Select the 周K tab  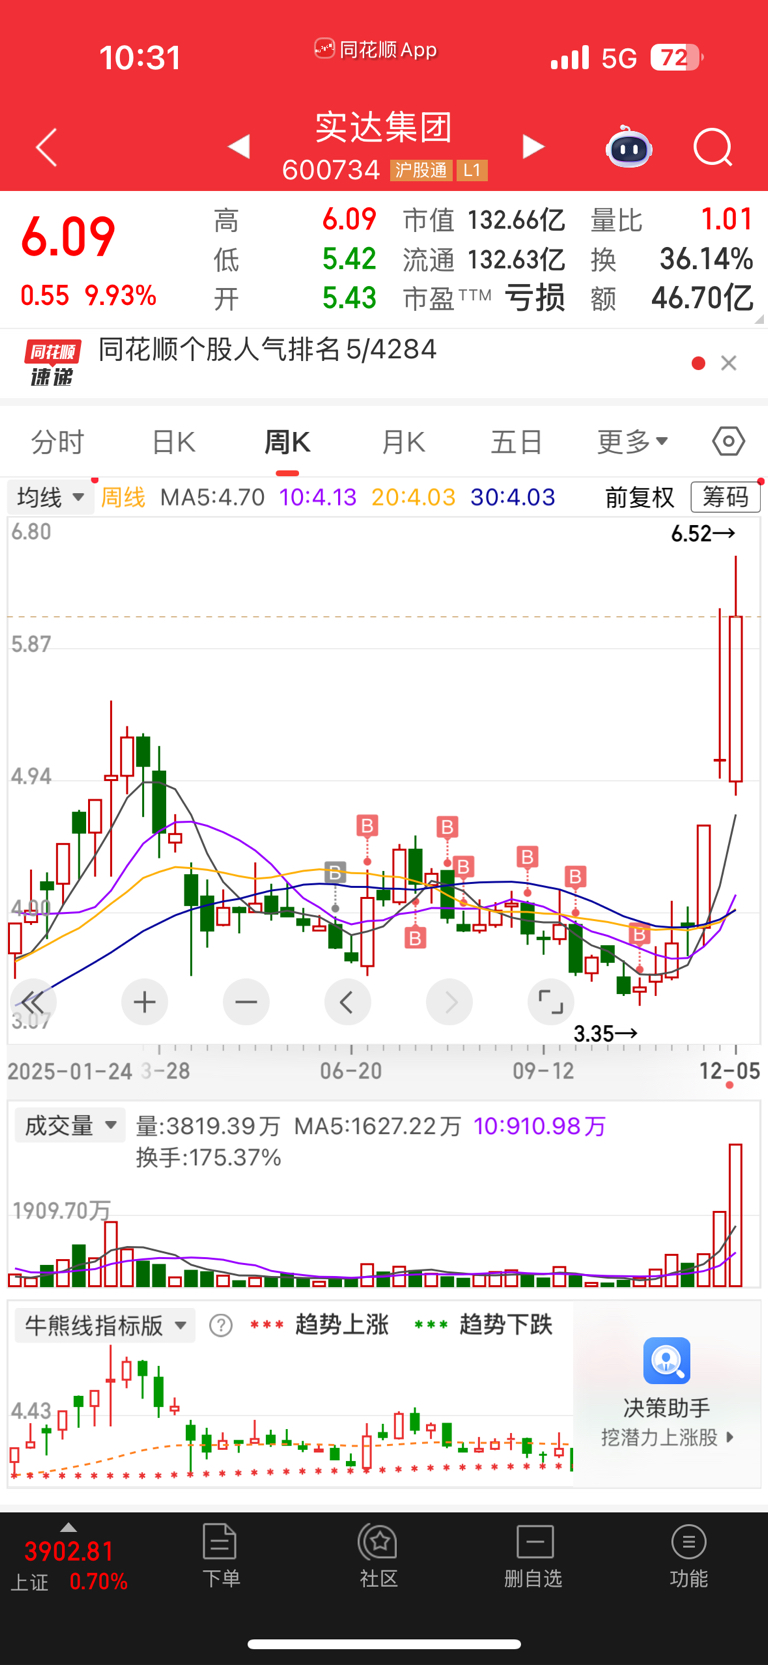pos(287,442)
